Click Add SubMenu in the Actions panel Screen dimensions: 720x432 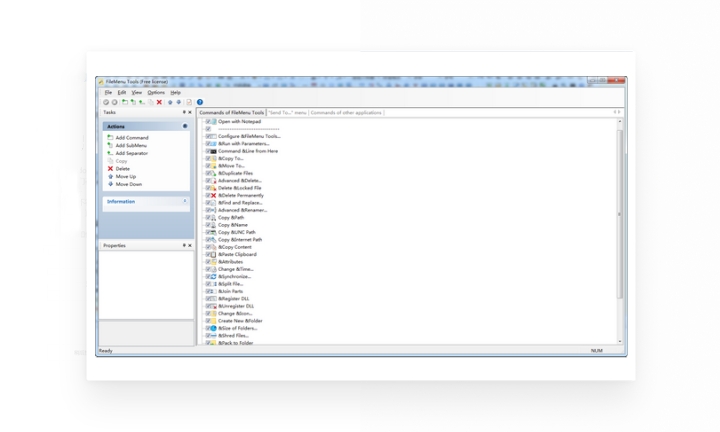point(131,146)
